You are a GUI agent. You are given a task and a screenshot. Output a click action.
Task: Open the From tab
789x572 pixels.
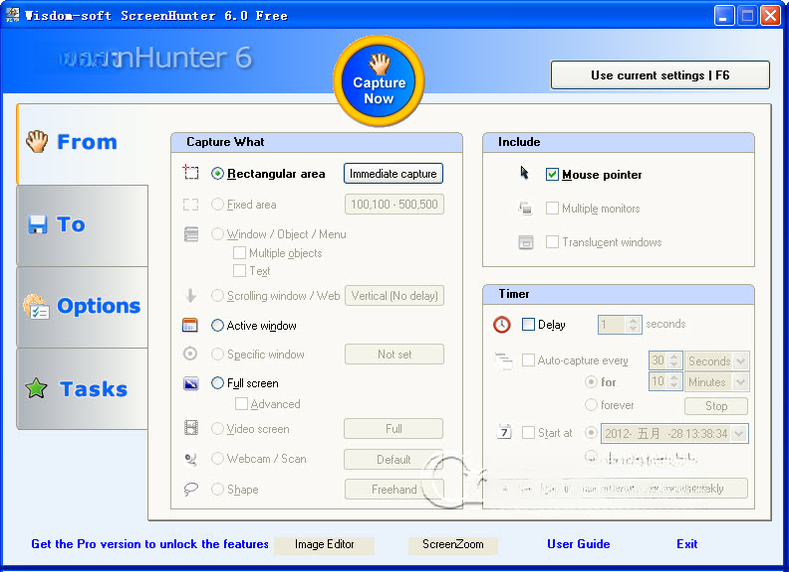pos(83,143)
